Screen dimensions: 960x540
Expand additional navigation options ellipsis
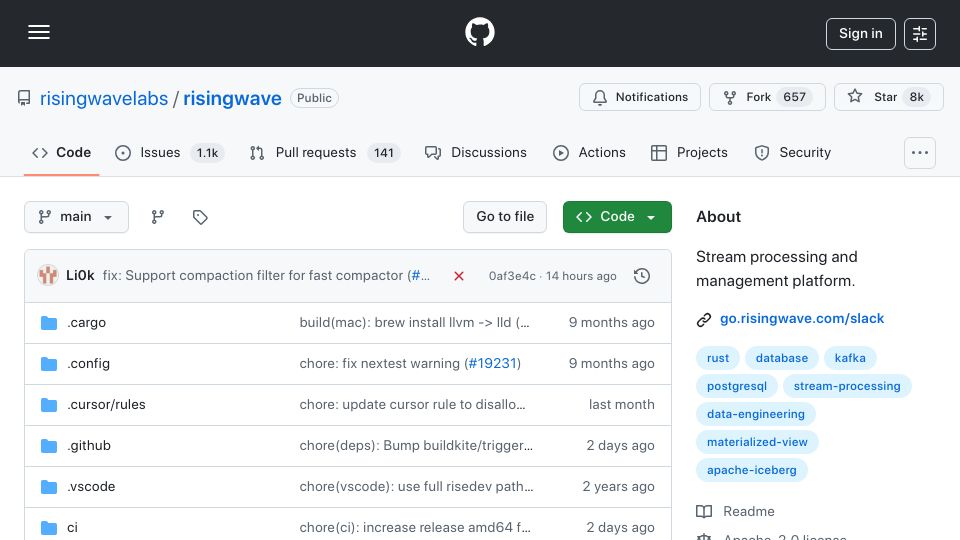tap(920, 153)
